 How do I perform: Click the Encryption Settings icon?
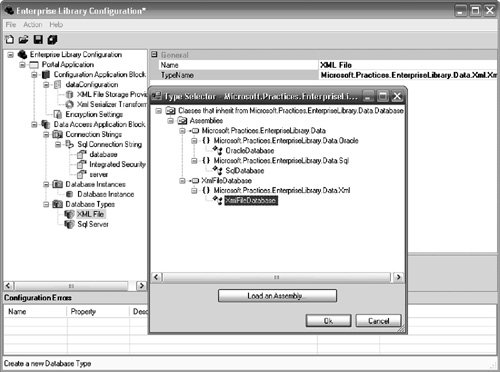58,115
